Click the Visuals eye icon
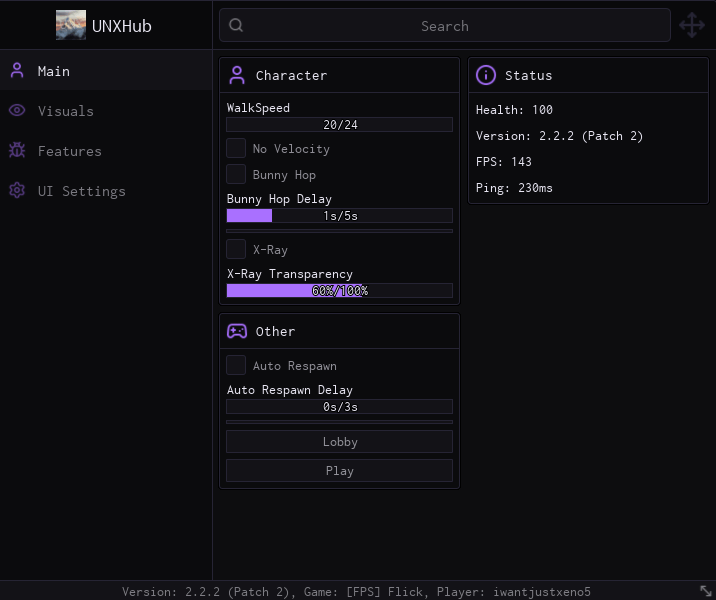This screenshot has width=716, height=600. (17, 111)
